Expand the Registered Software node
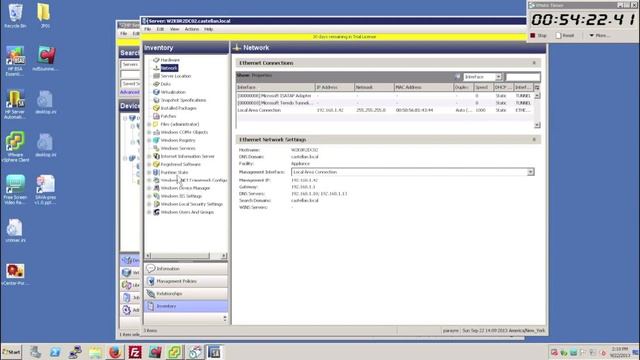Screen dimensions: 640x360 click(x=149, y=164)
